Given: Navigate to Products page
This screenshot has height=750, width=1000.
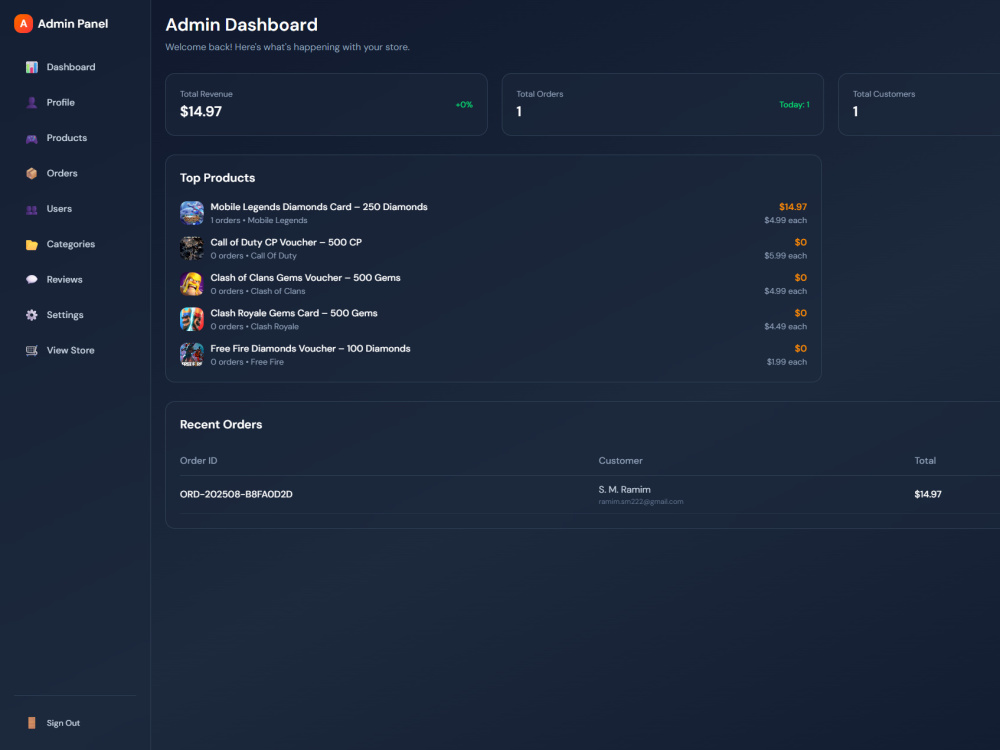Looking at the screenshot, I should [x=67, y=138].
